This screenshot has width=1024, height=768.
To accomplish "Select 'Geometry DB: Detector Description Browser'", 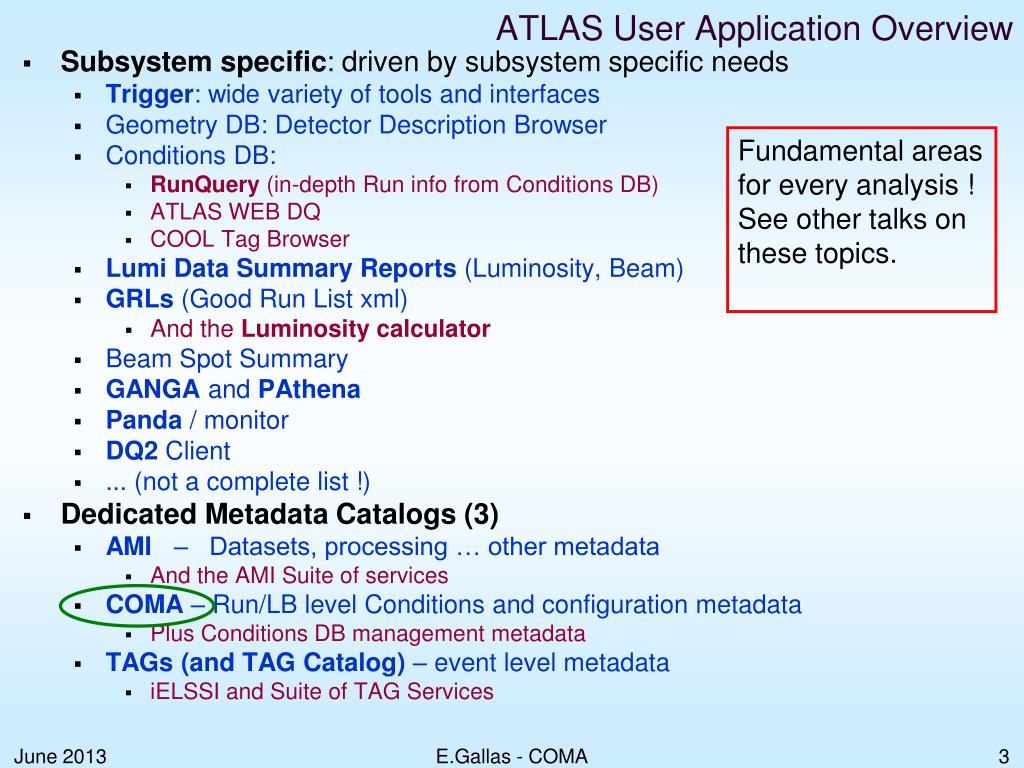I will pyautogui.click(x=356, y=125).
